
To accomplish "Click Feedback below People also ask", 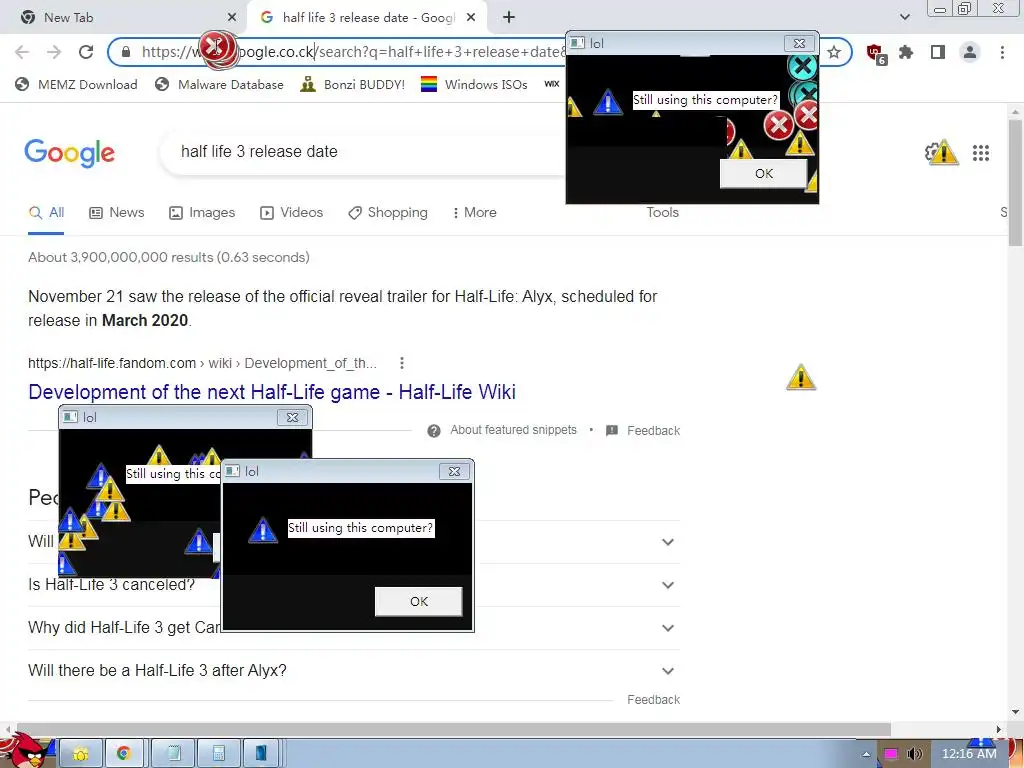I will click(653, 699).
